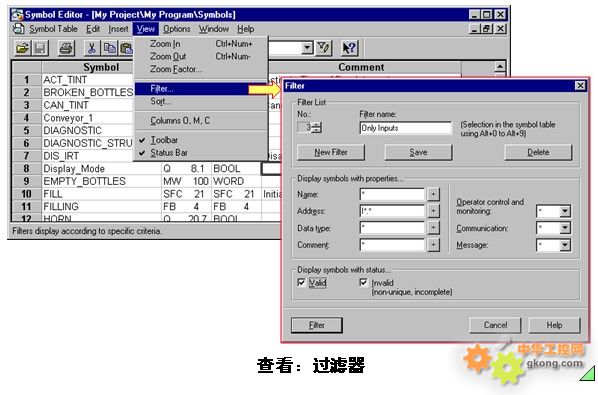598x395 pixels.
Task: Click the Save diskette toolbar icon
Action: click(x=40, y=48)
